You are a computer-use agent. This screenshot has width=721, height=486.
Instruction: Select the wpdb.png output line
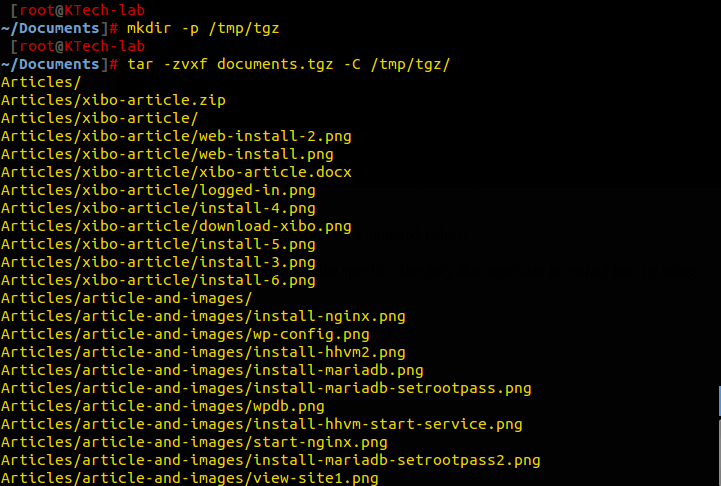tap(162, 406)
